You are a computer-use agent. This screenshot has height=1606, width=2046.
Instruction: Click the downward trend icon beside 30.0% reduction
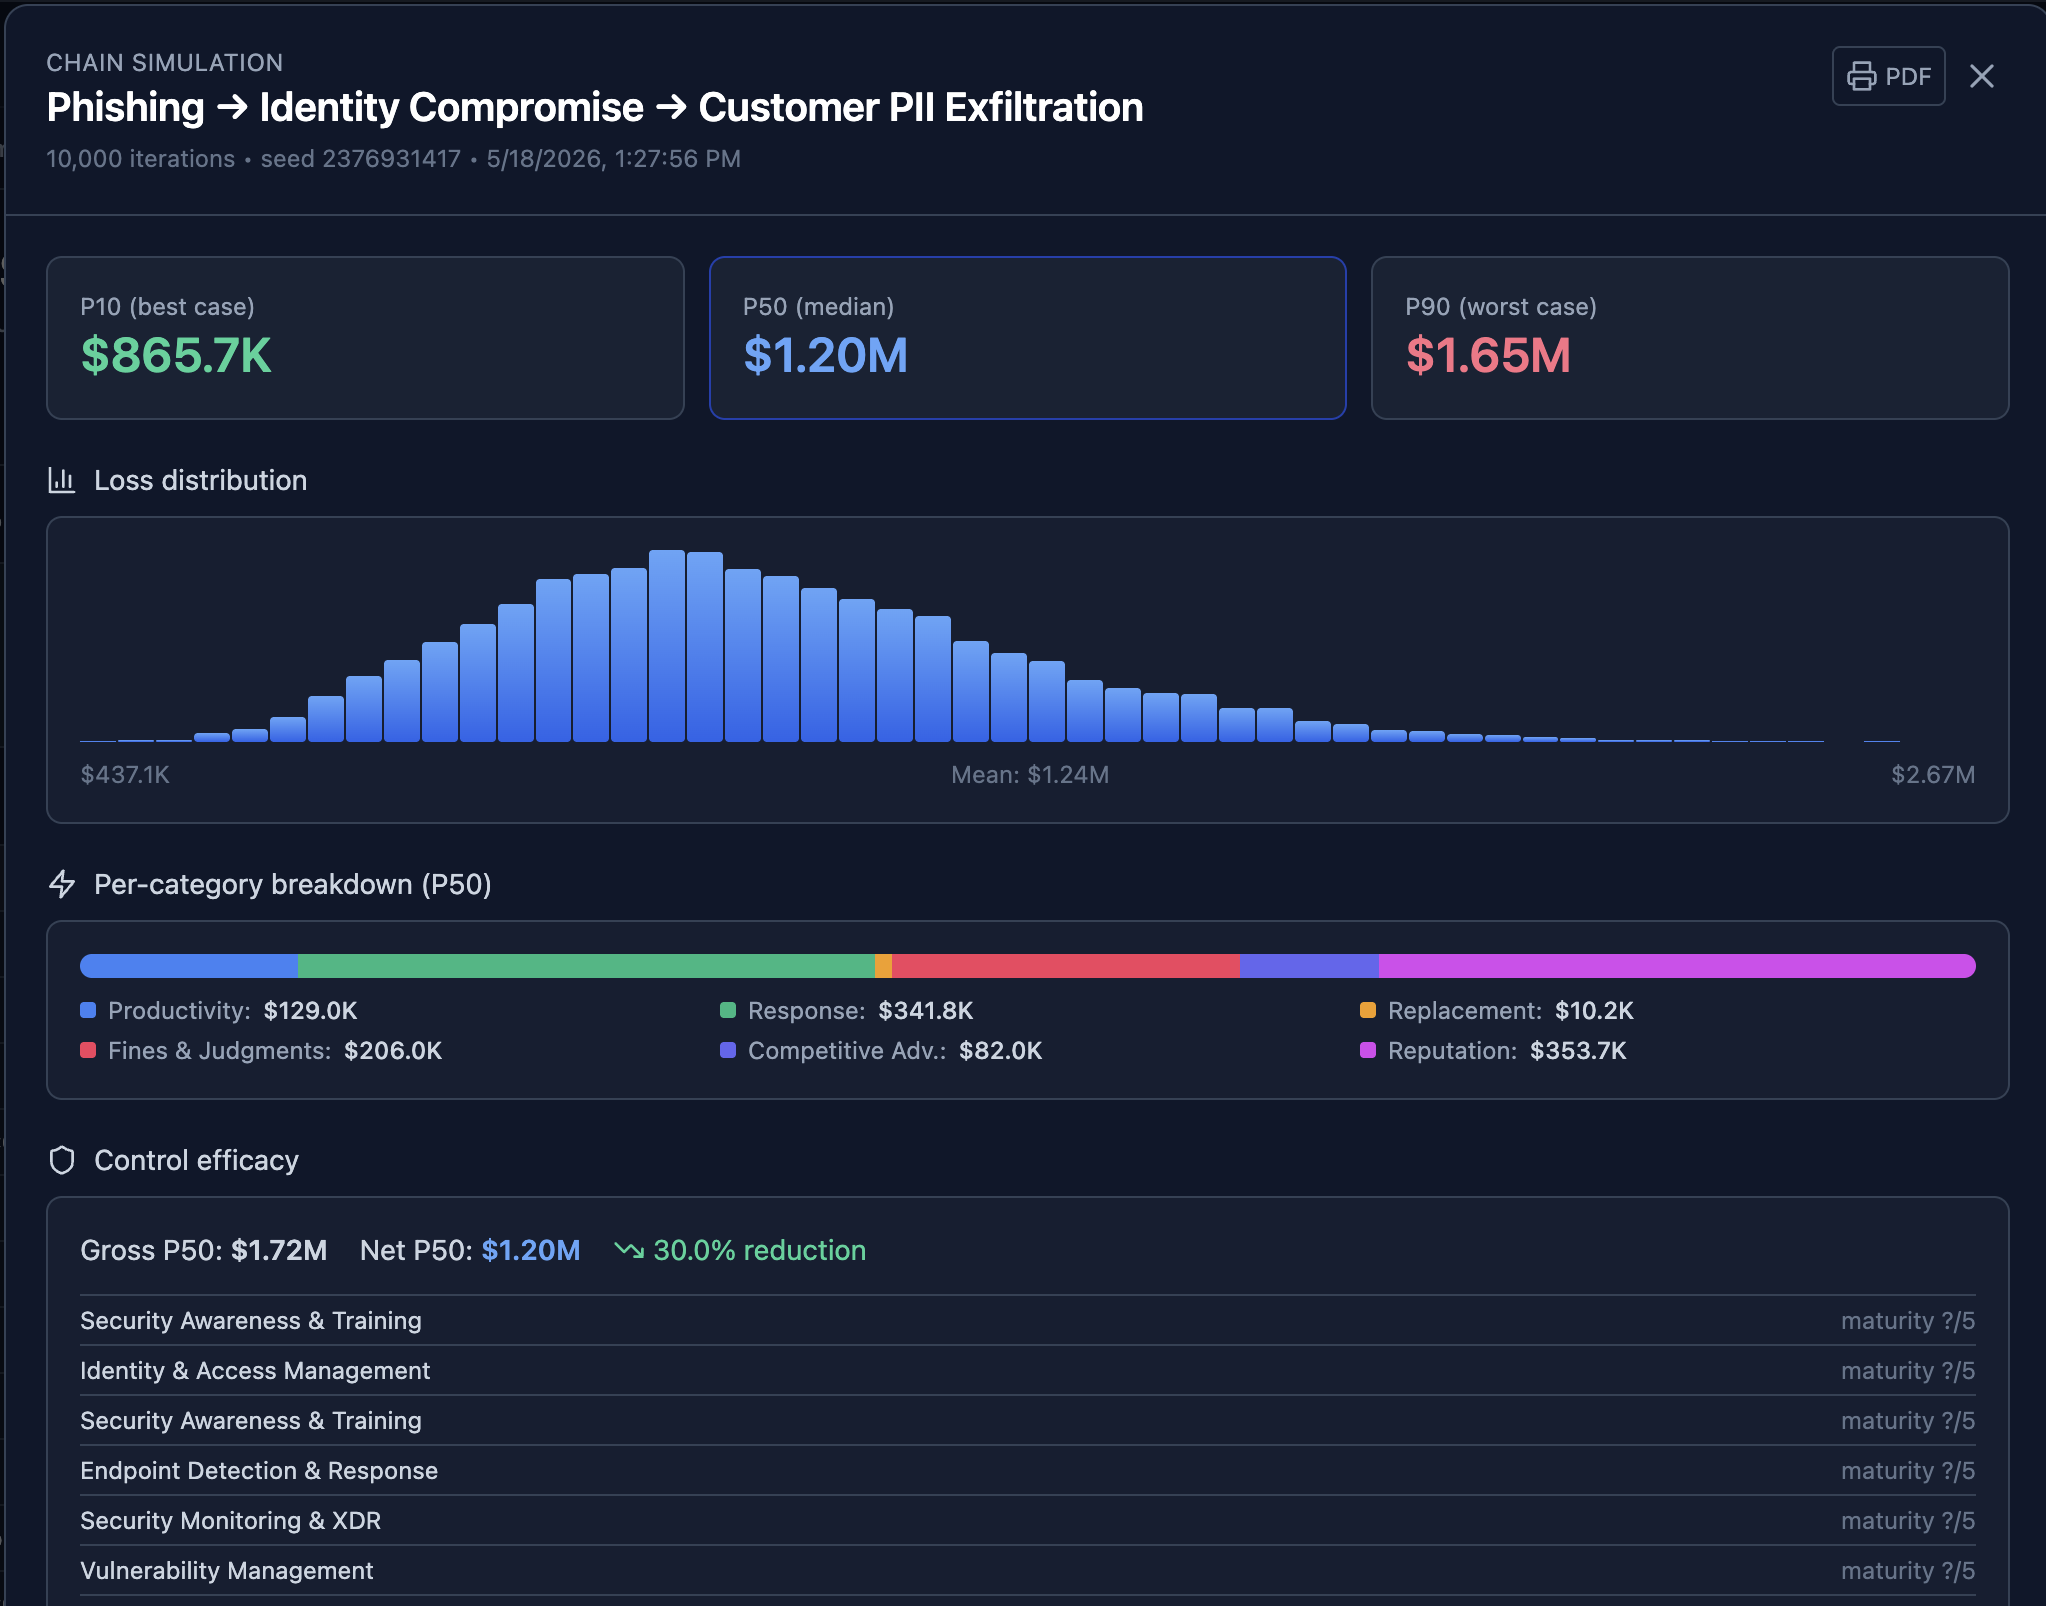629,1250
